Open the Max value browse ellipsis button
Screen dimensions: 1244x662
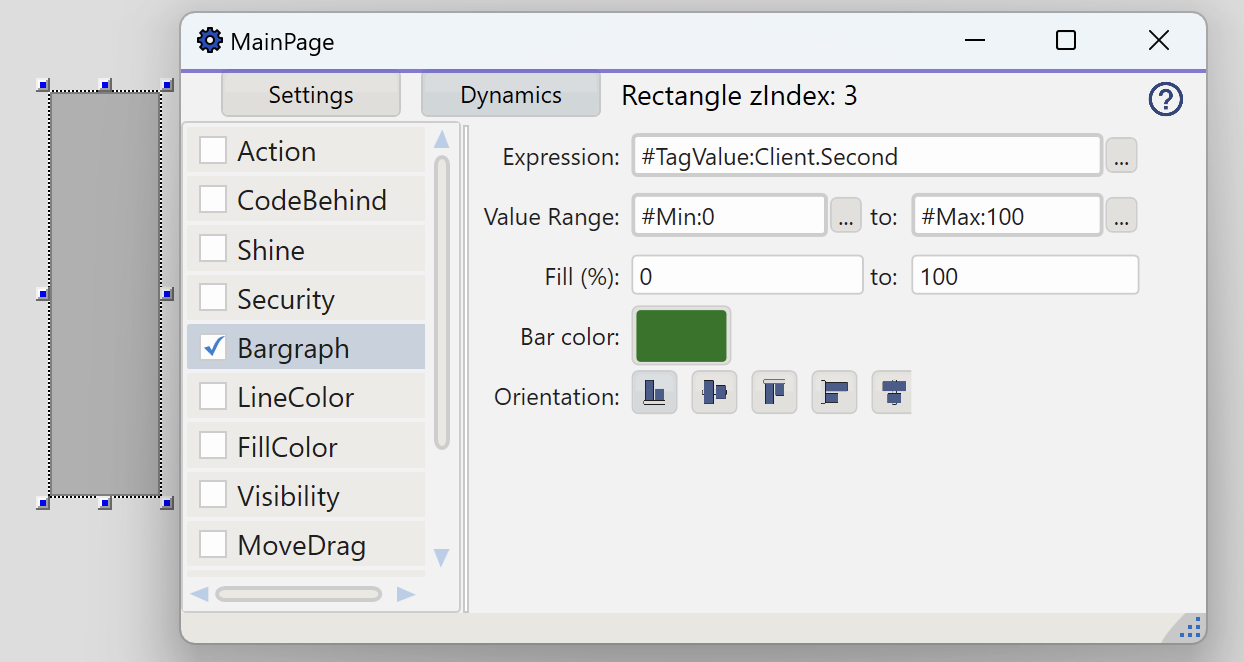click(1121, 216)
